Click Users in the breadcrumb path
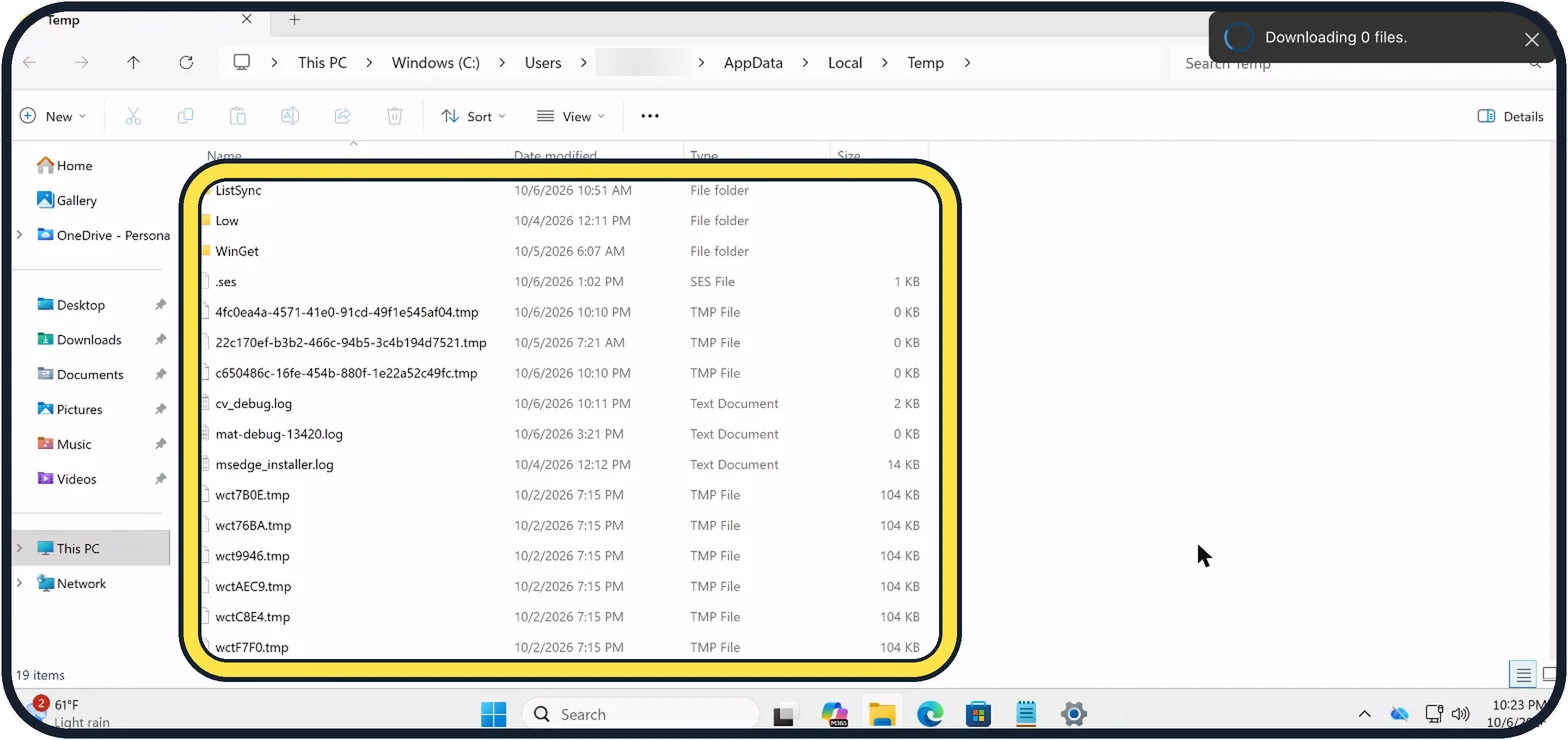The height and width of the screenshot is (740, 1568). [543, 62]
